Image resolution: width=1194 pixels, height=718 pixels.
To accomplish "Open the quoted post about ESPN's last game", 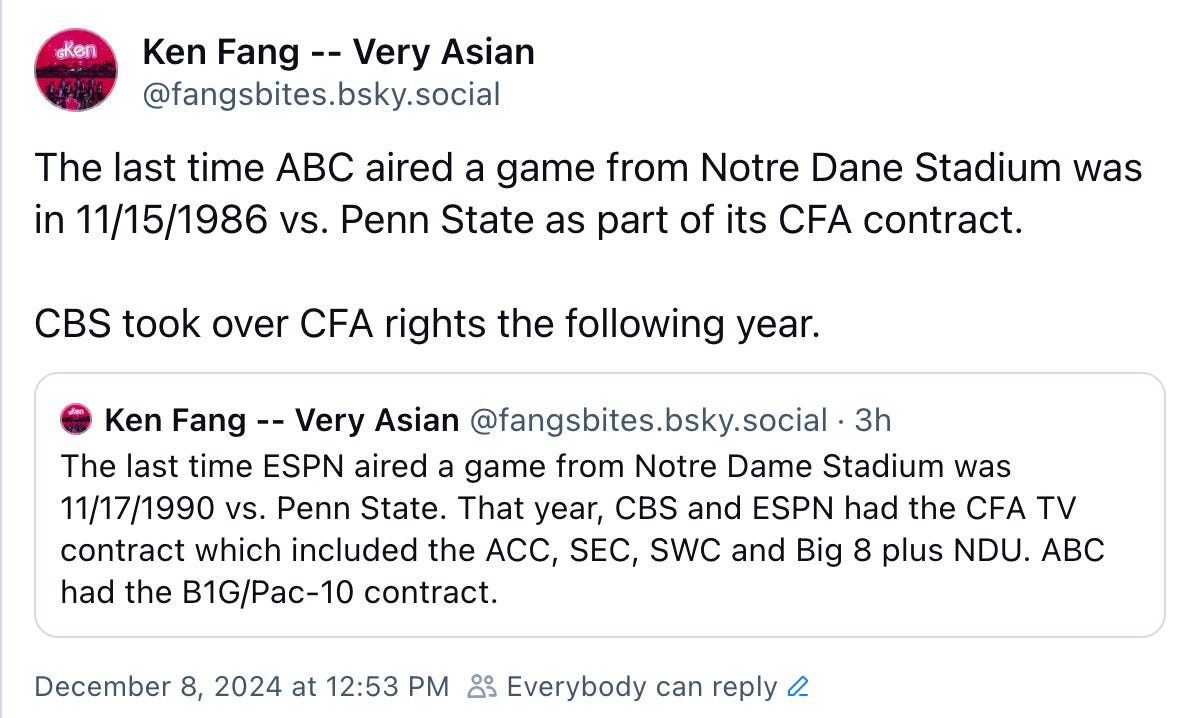I will [599, 505].
